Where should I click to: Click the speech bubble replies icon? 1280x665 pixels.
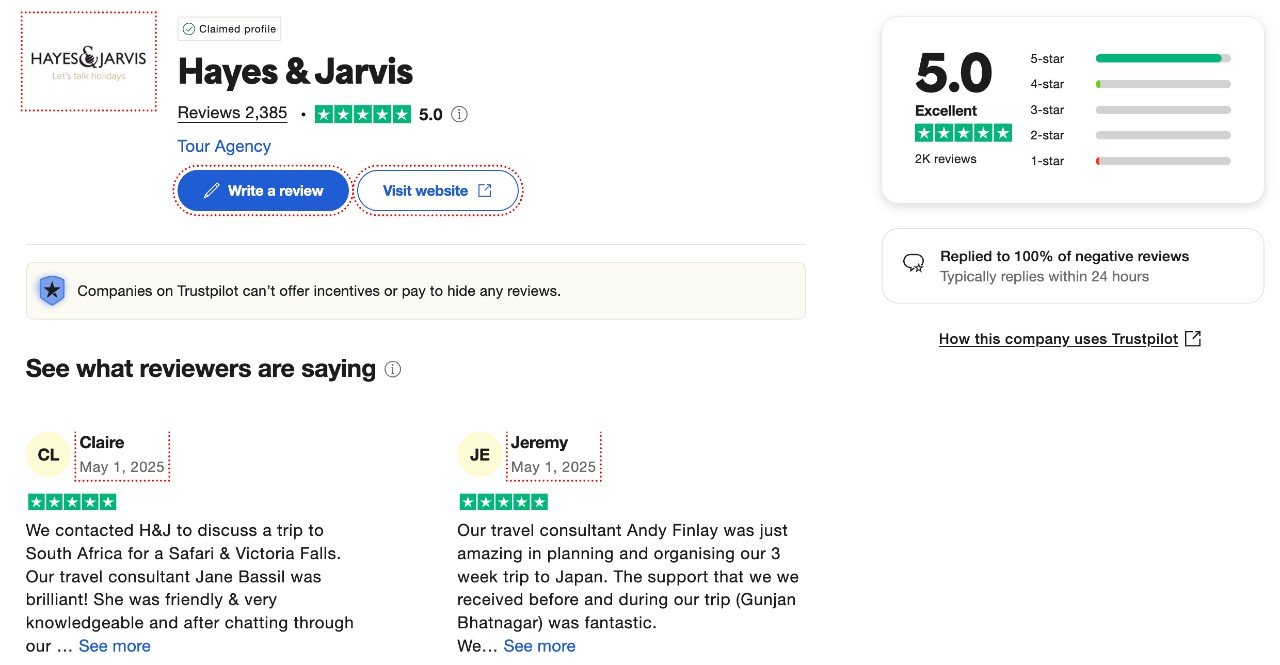coord(913,264)
